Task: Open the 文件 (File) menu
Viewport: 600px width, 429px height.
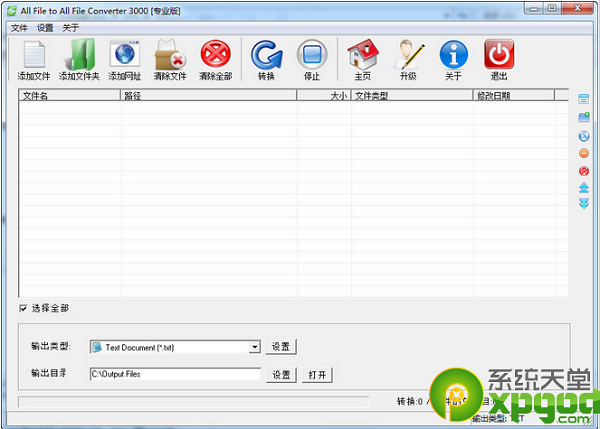Action: point(19,28)
